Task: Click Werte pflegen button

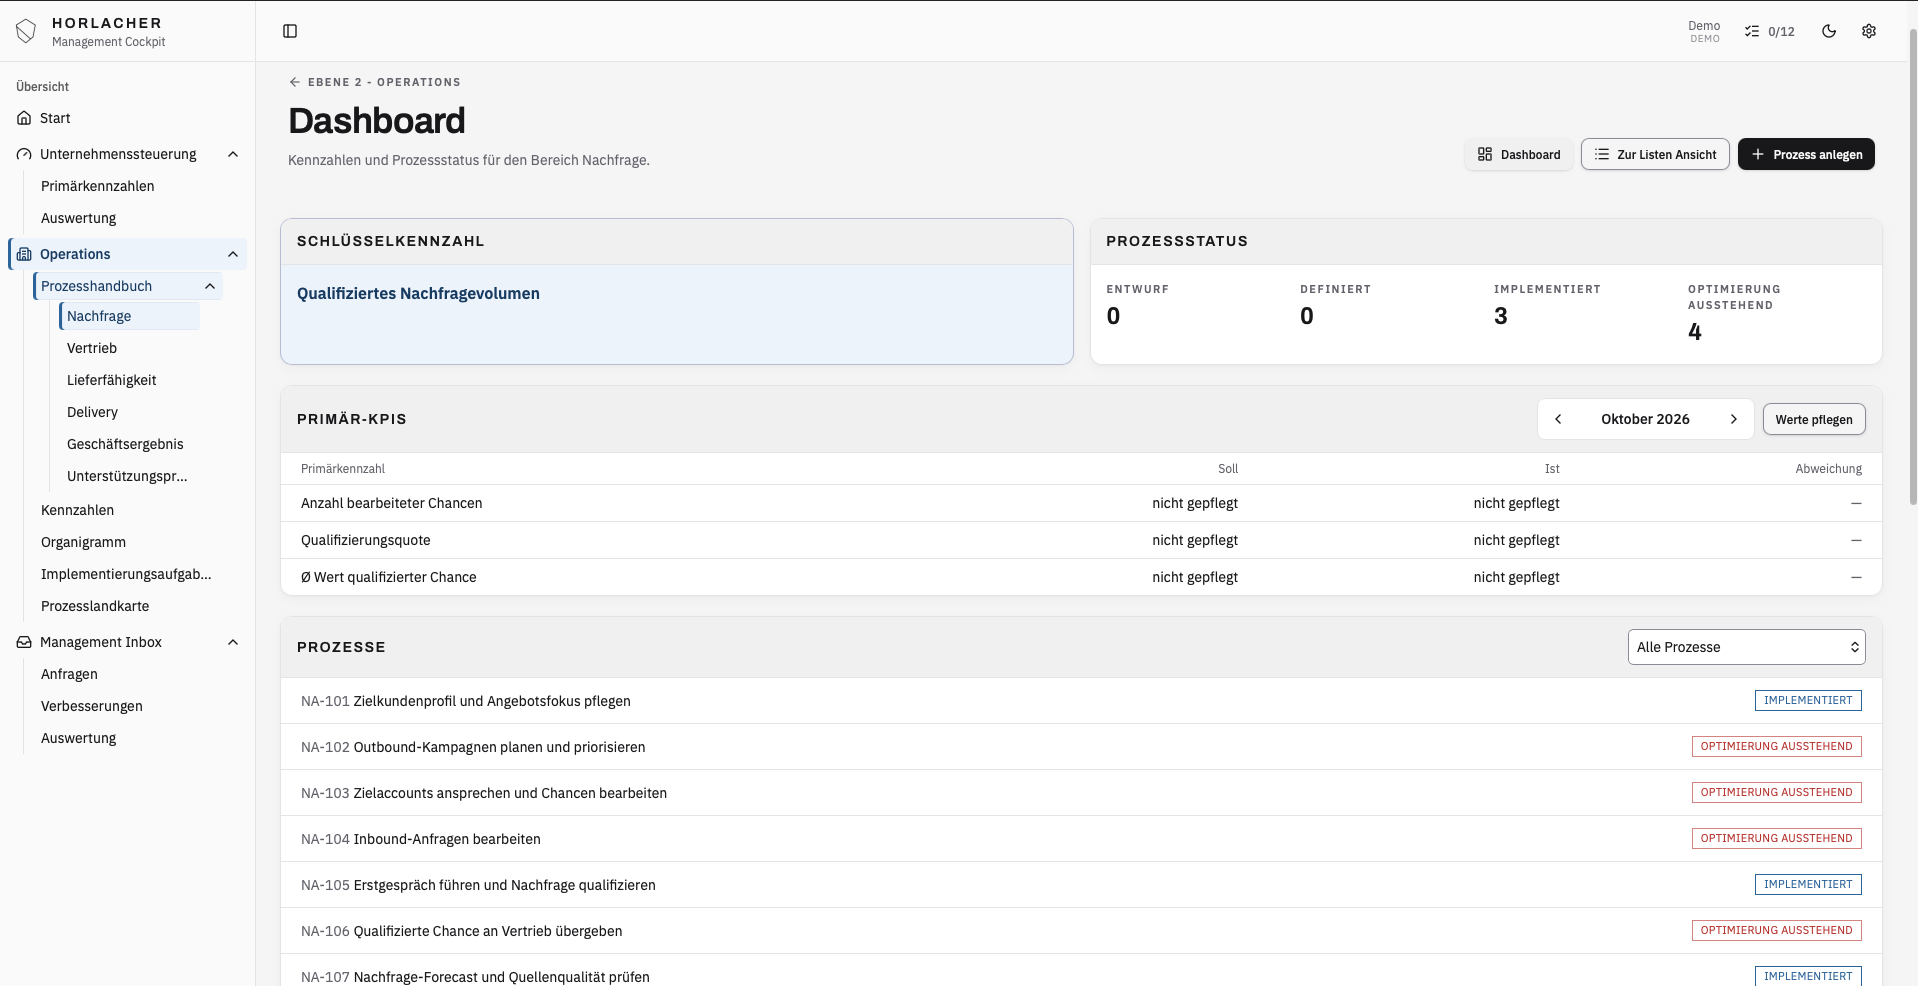Action: 1814,419
